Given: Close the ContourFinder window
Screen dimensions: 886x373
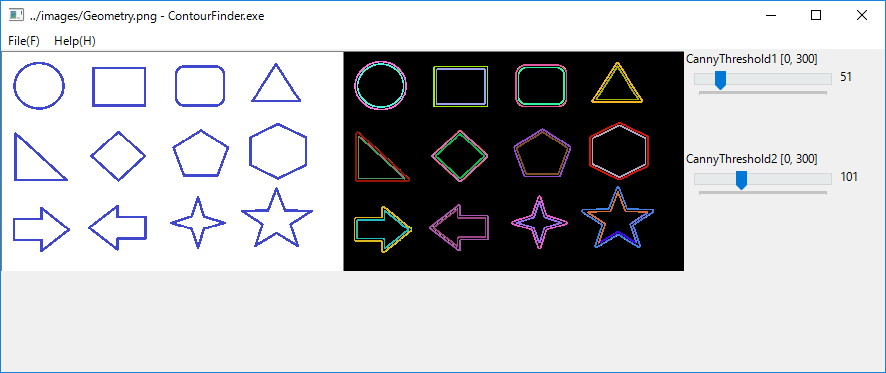Looking at the screenshot, I should pos(862,15).
